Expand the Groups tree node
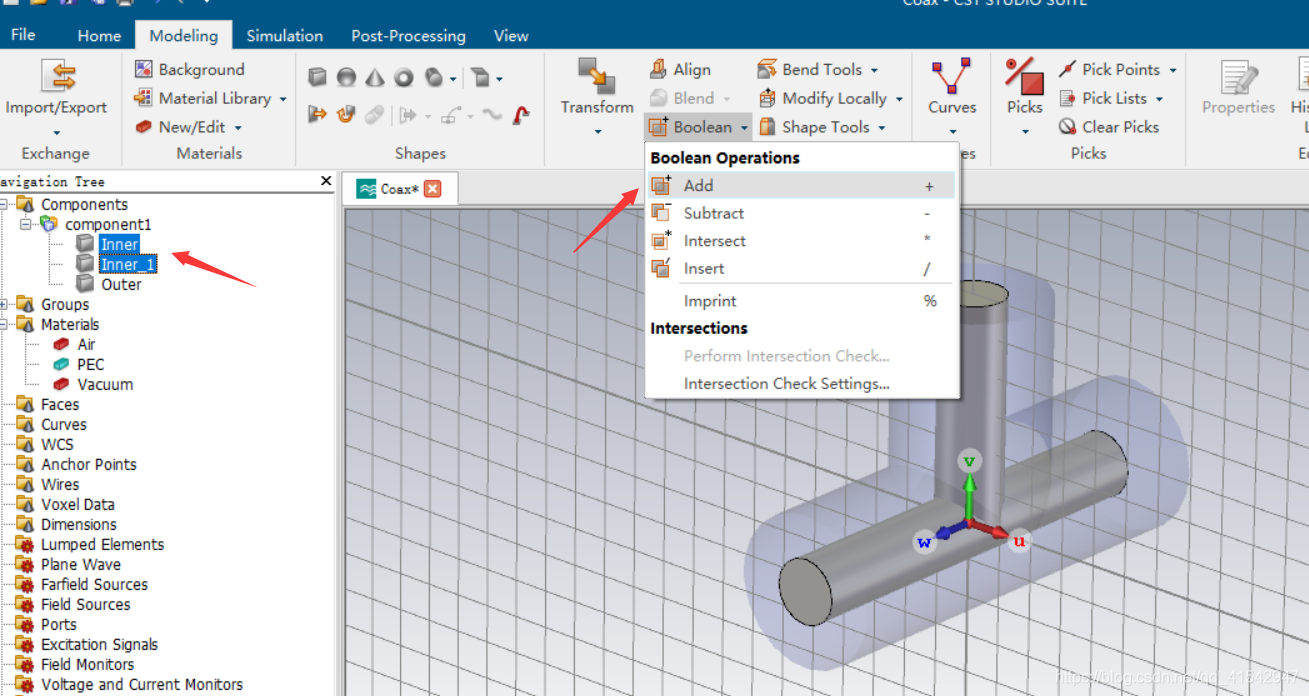This screenshot has height=696, width=1309. pyautogui.click(x=4, y=304)
